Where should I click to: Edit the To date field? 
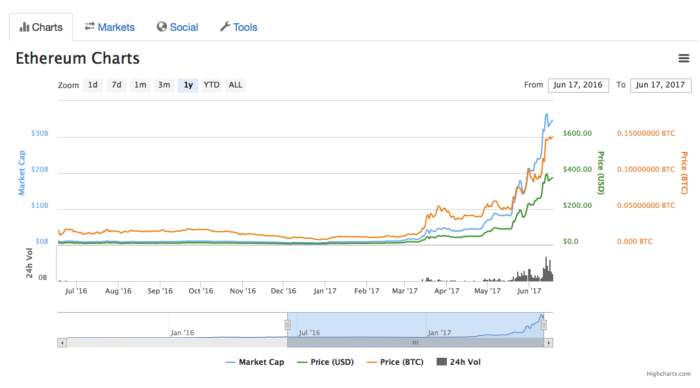(661, 85)
